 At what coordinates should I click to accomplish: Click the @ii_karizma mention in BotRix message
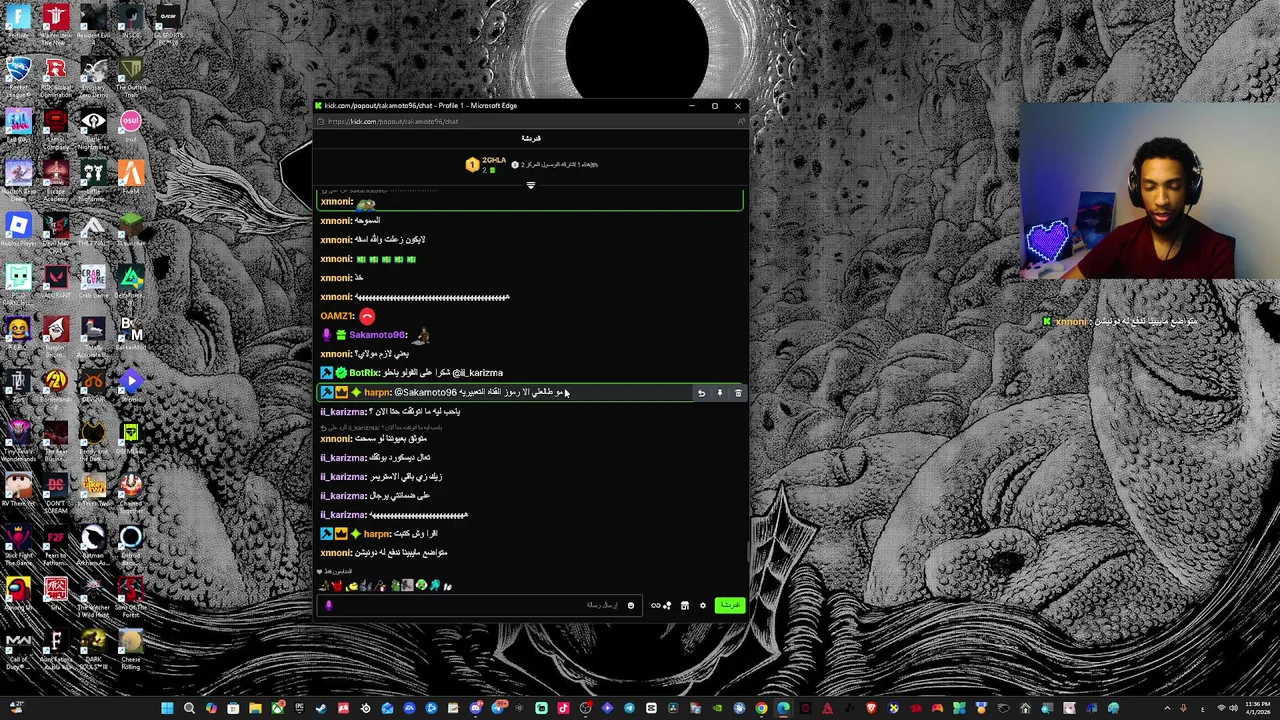(477, 373)
